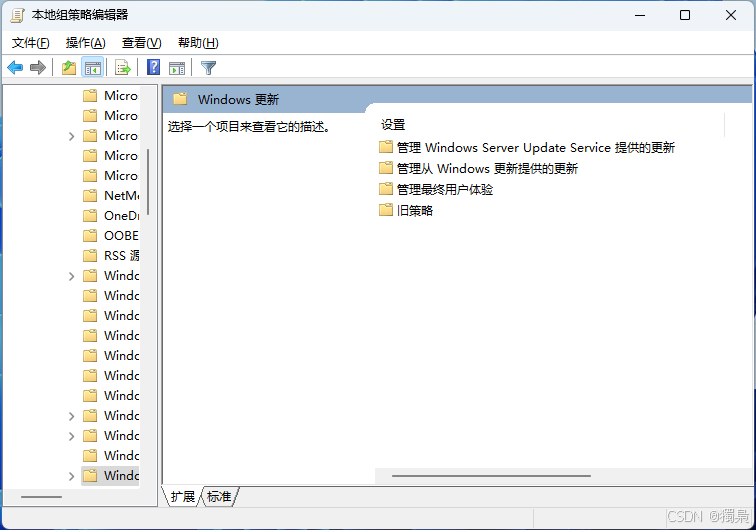
Task: Switch to the 扩展 tab
Action: [183, 496]
